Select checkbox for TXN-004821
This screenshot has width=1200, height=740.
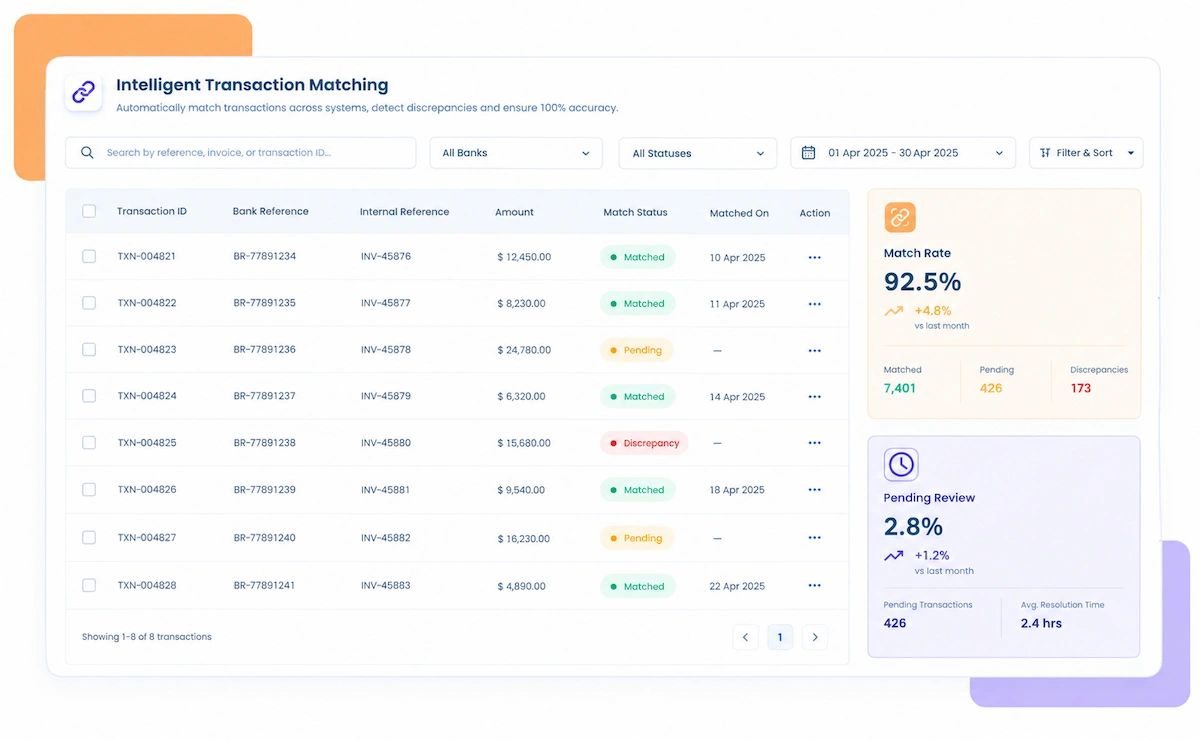click(x=89, y=256)
